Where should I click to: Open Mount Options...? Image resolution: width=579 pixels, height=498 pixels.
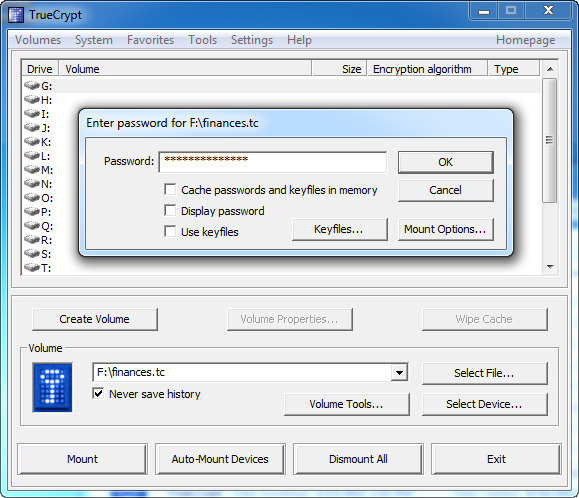446,229
